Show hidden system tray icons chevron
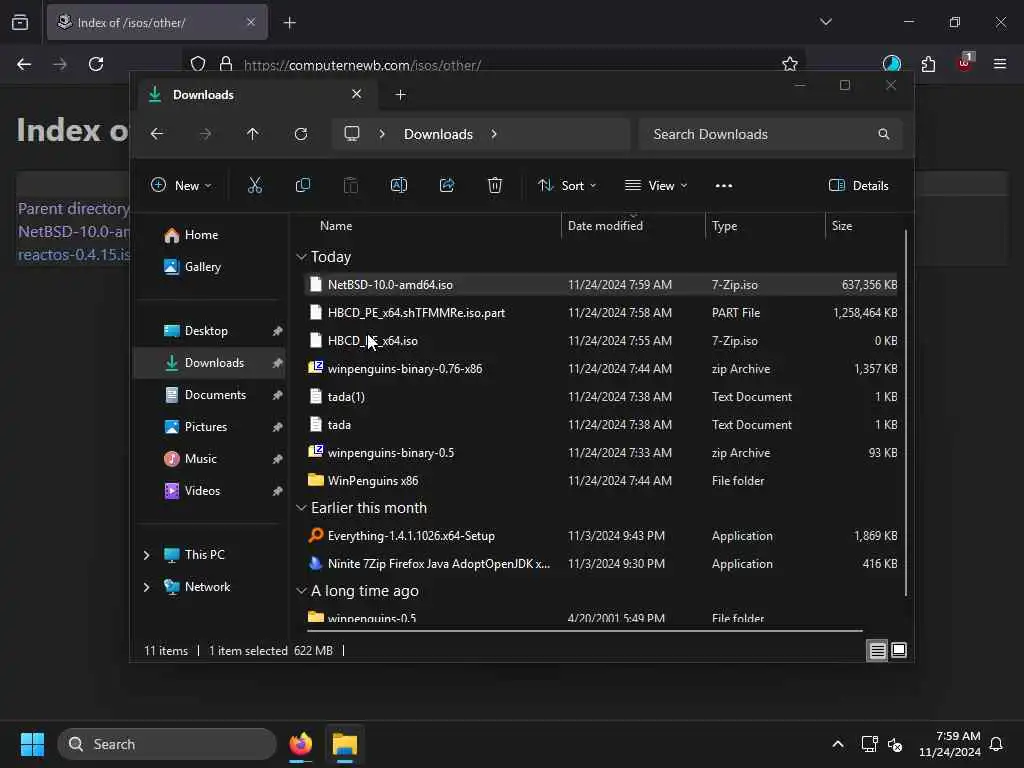This screenshot has width=1024, height=768. point(838,744)
